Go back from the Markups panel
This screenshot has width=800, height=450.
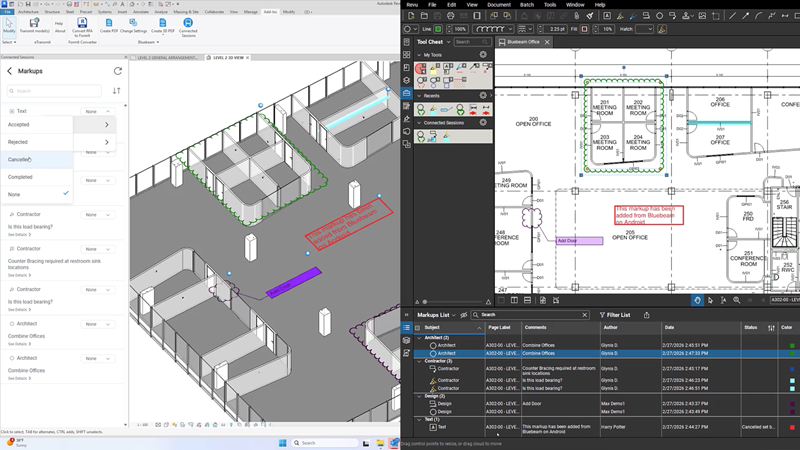click(10, 71)
